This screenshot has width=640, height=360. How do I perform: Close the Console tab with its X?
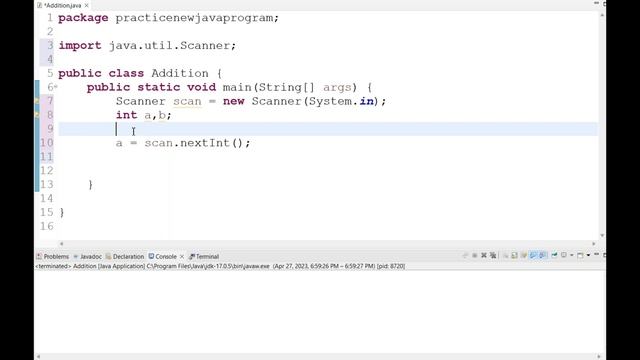tap(182, 256)
